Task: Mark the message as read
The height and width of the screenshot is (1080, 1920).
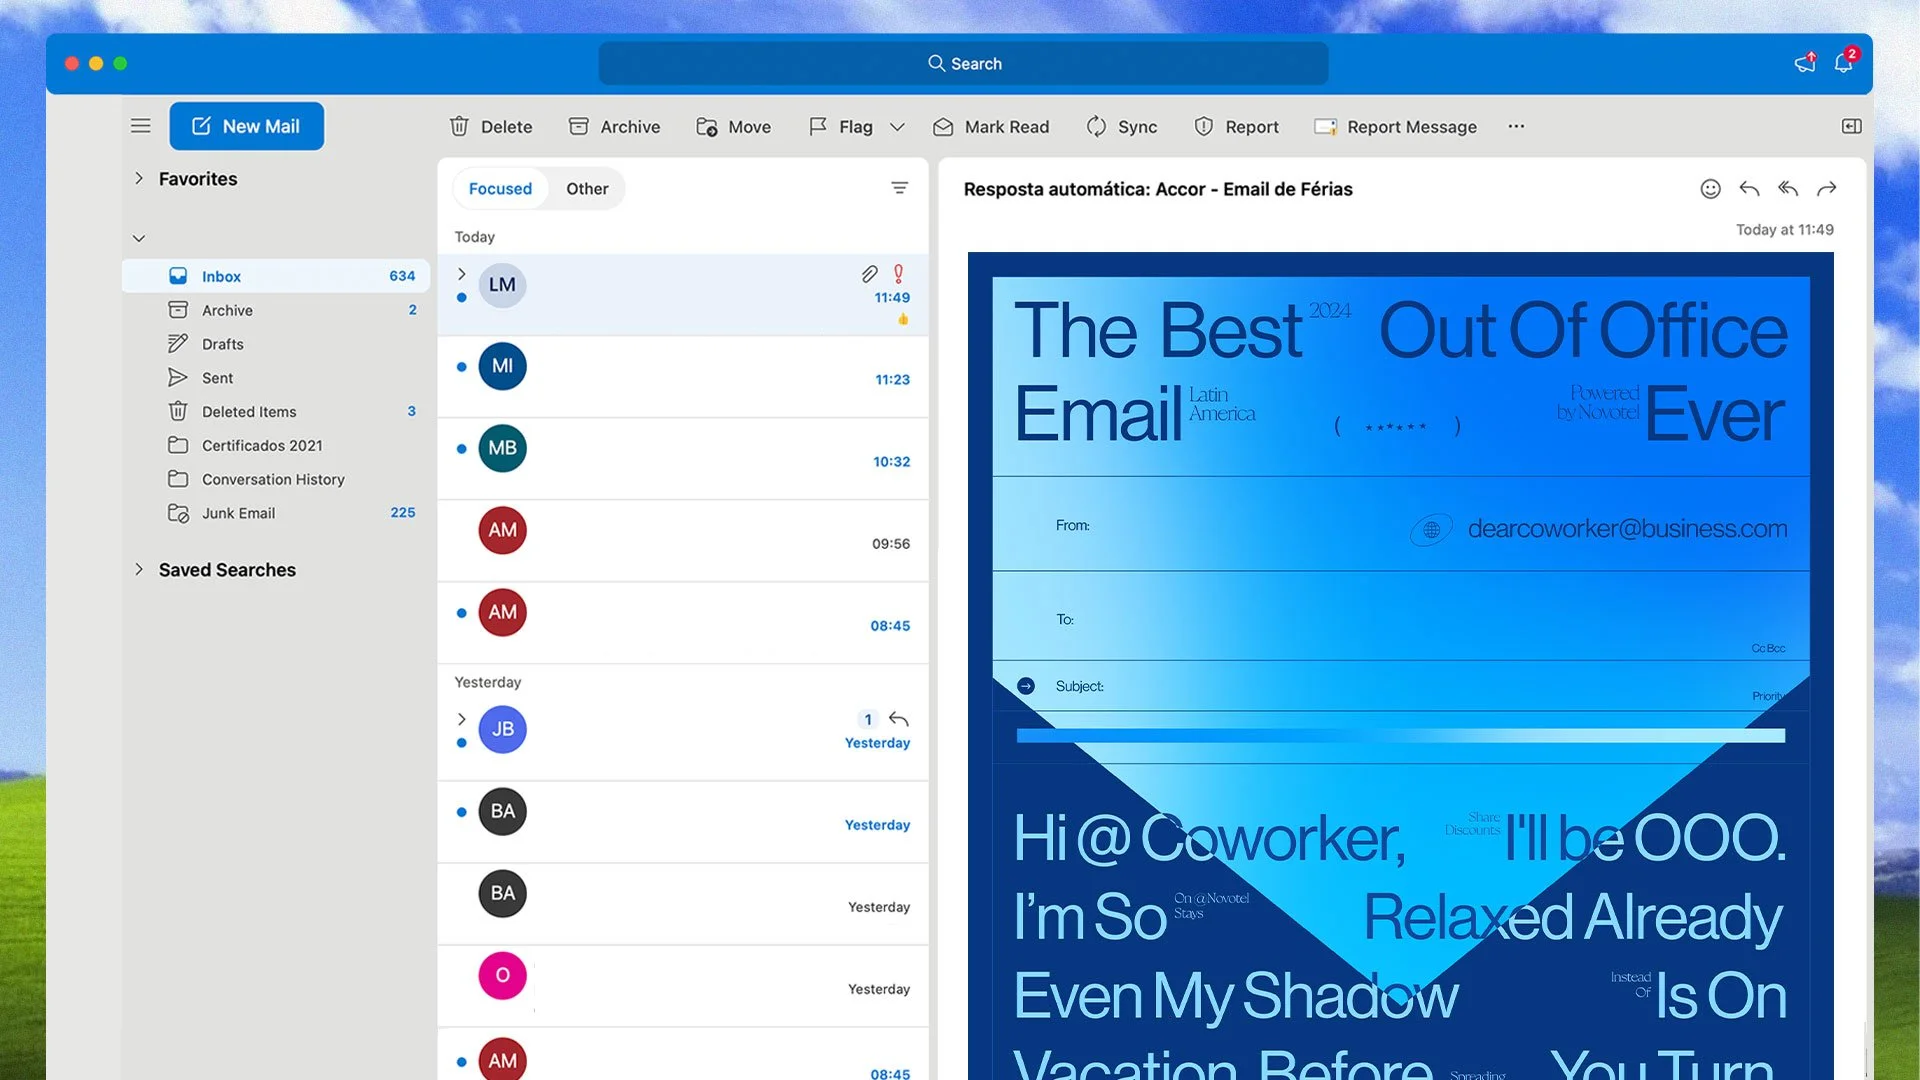Action: [x=991, y=126]
